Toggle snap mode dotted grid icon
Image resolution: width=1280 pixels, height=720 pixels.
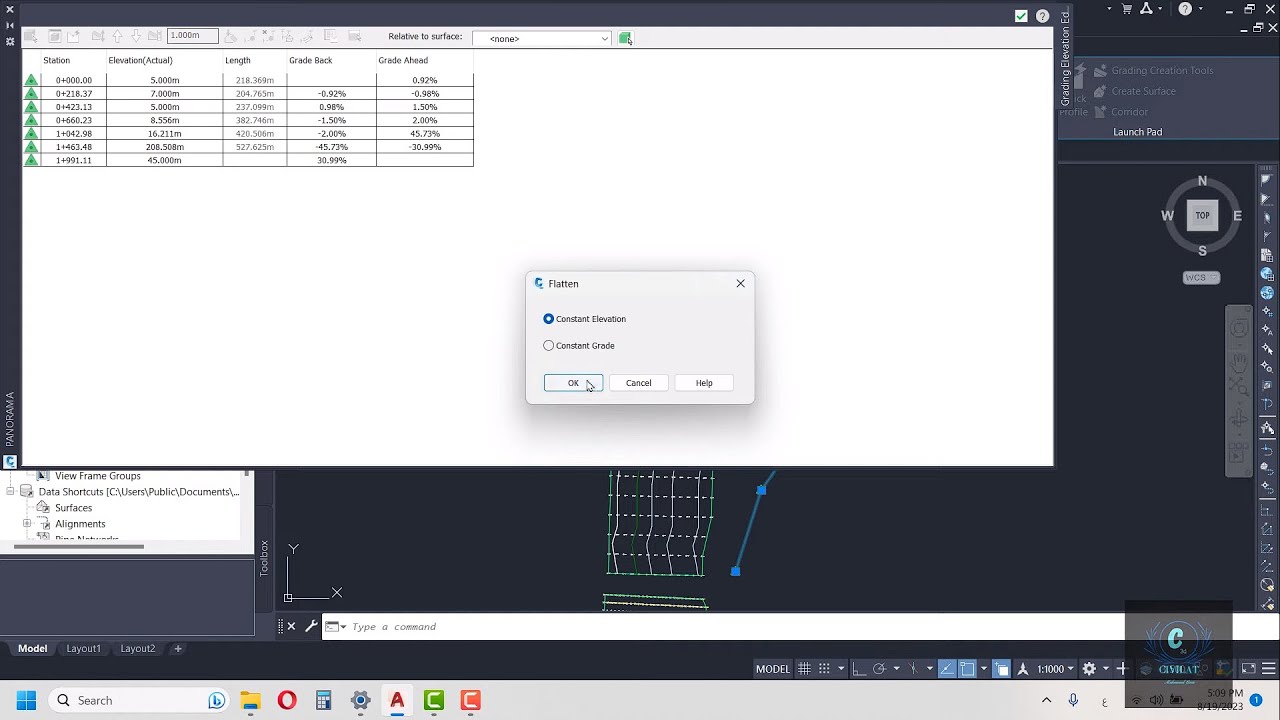[x=824, y=669]
